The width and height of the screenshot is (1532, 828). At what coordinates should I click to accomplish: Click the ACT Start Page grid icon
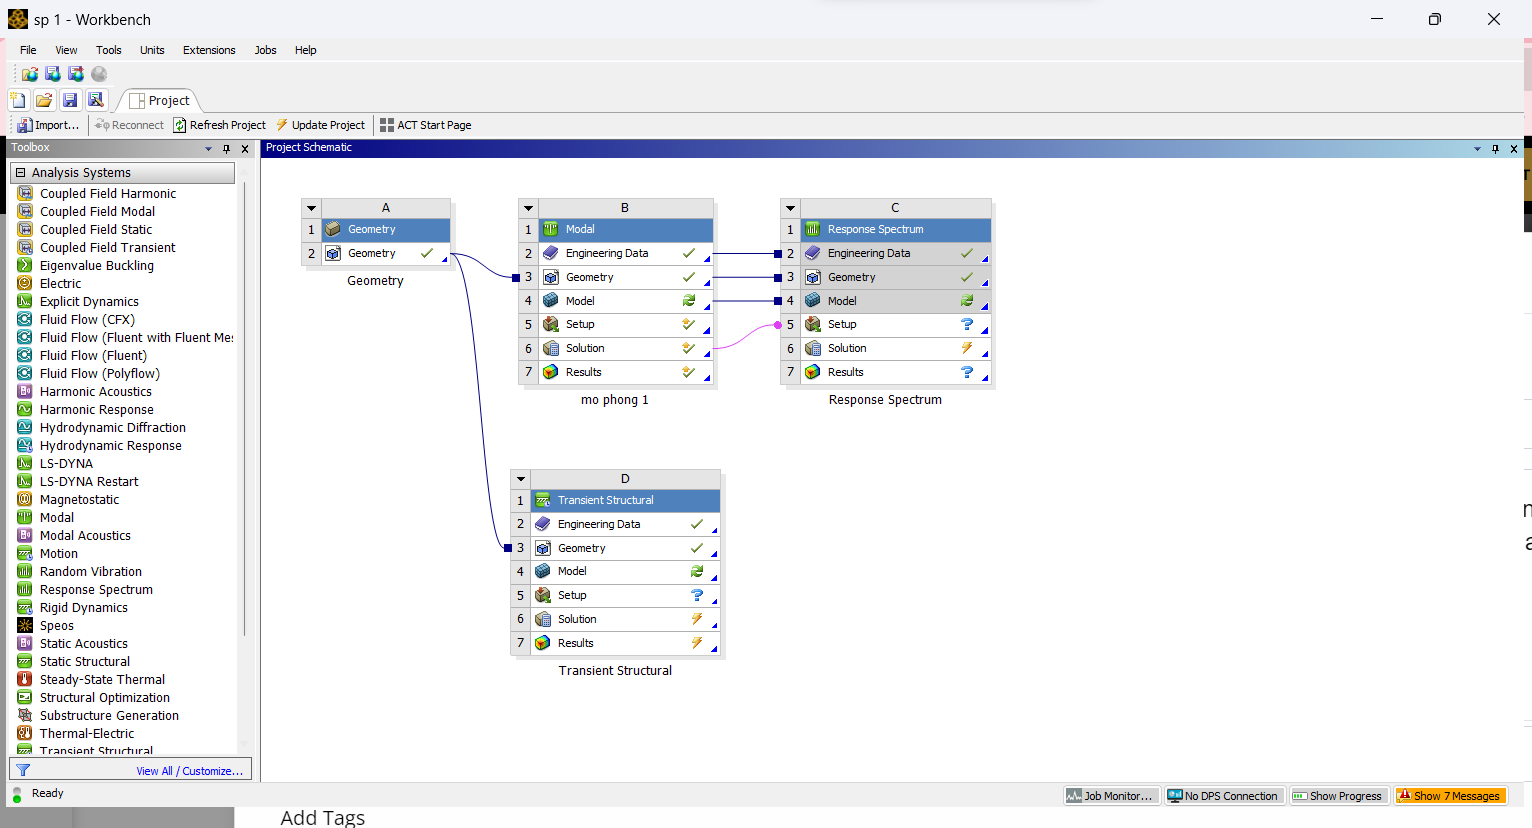387,125
